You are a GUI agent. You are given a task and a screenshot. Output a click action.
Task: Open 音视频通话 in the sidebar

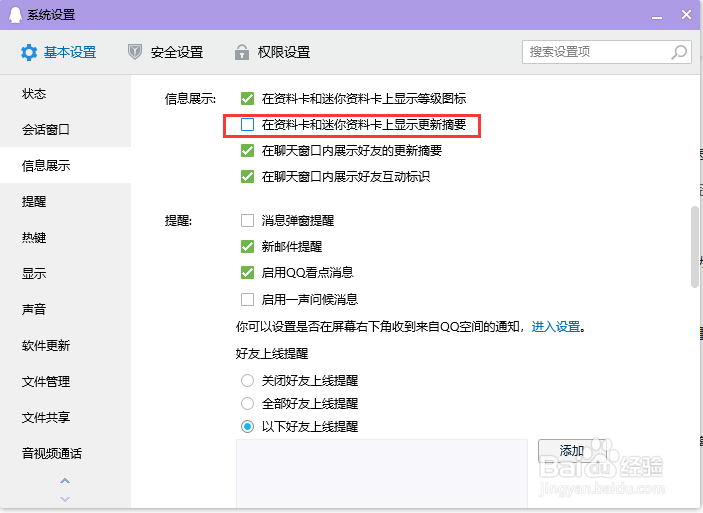point(65,453)
